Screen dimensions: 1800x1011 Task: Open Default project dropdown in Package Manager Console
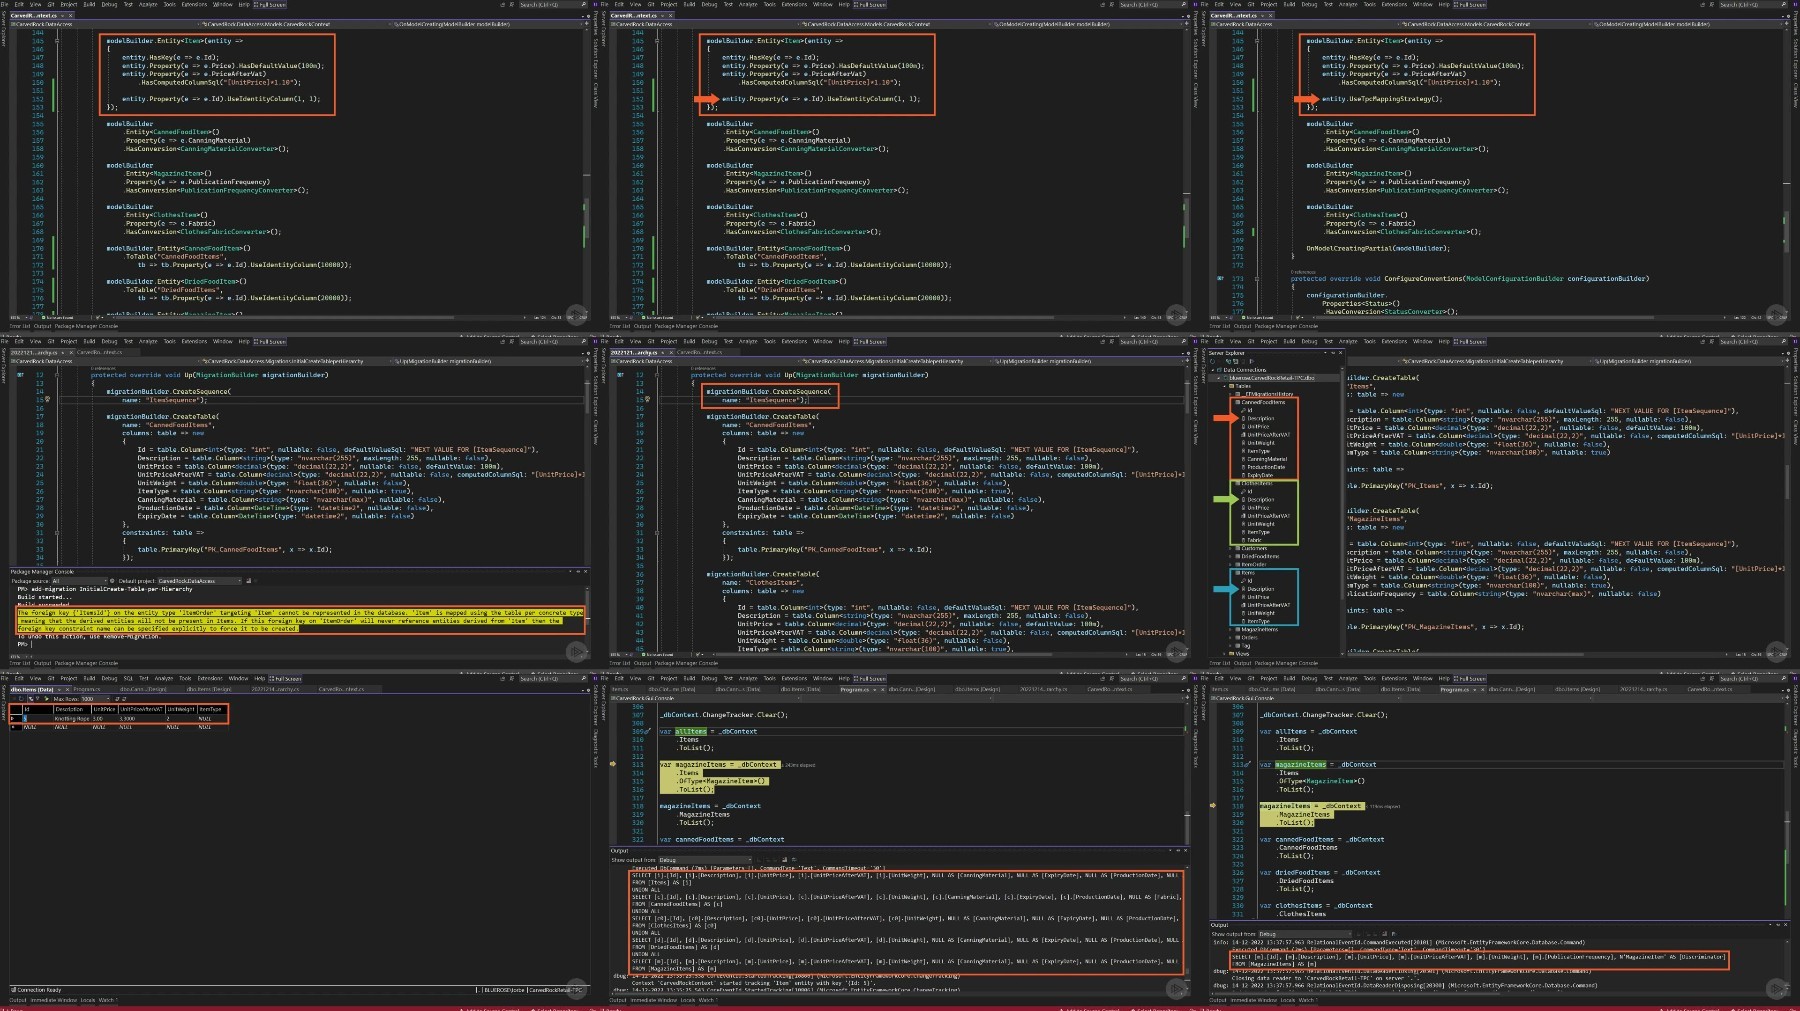coord(200,581)
